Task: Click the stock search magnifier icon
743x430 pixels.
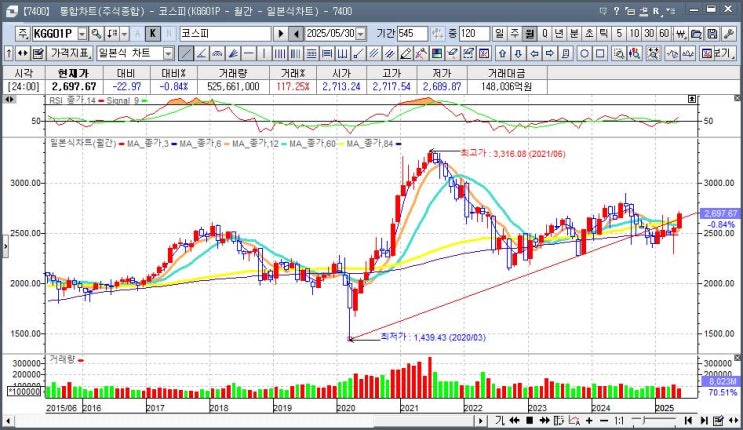Action: tap(96, 34)
